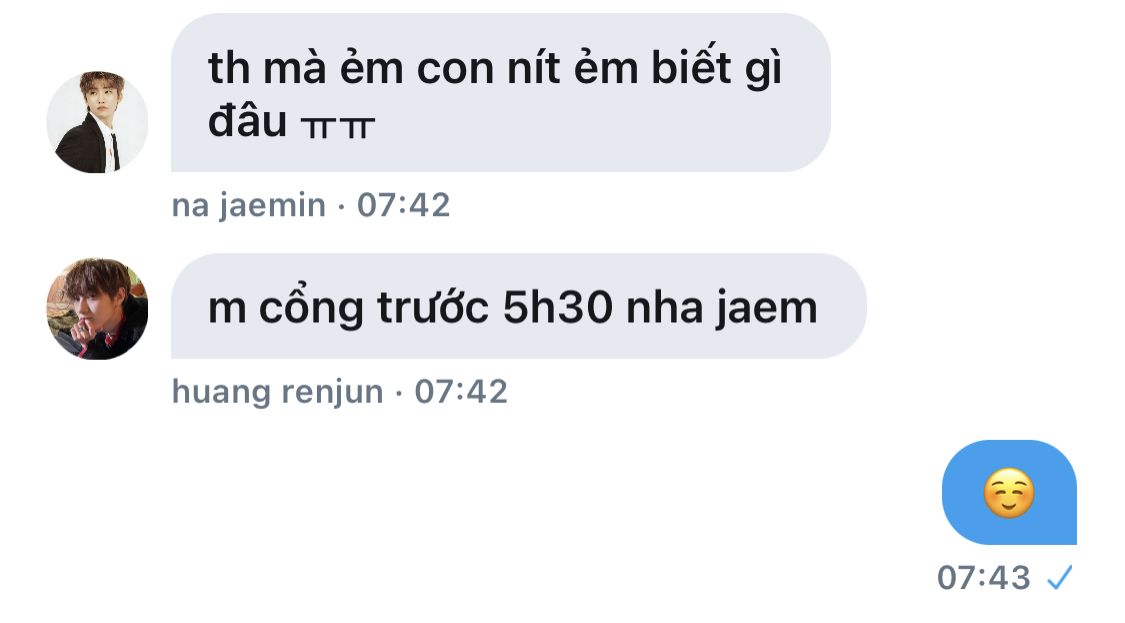The width and height of the screenshot is (1125, 623).
Task: Select the blue outgoing message bubble
Action: (x=1009, y=492)
